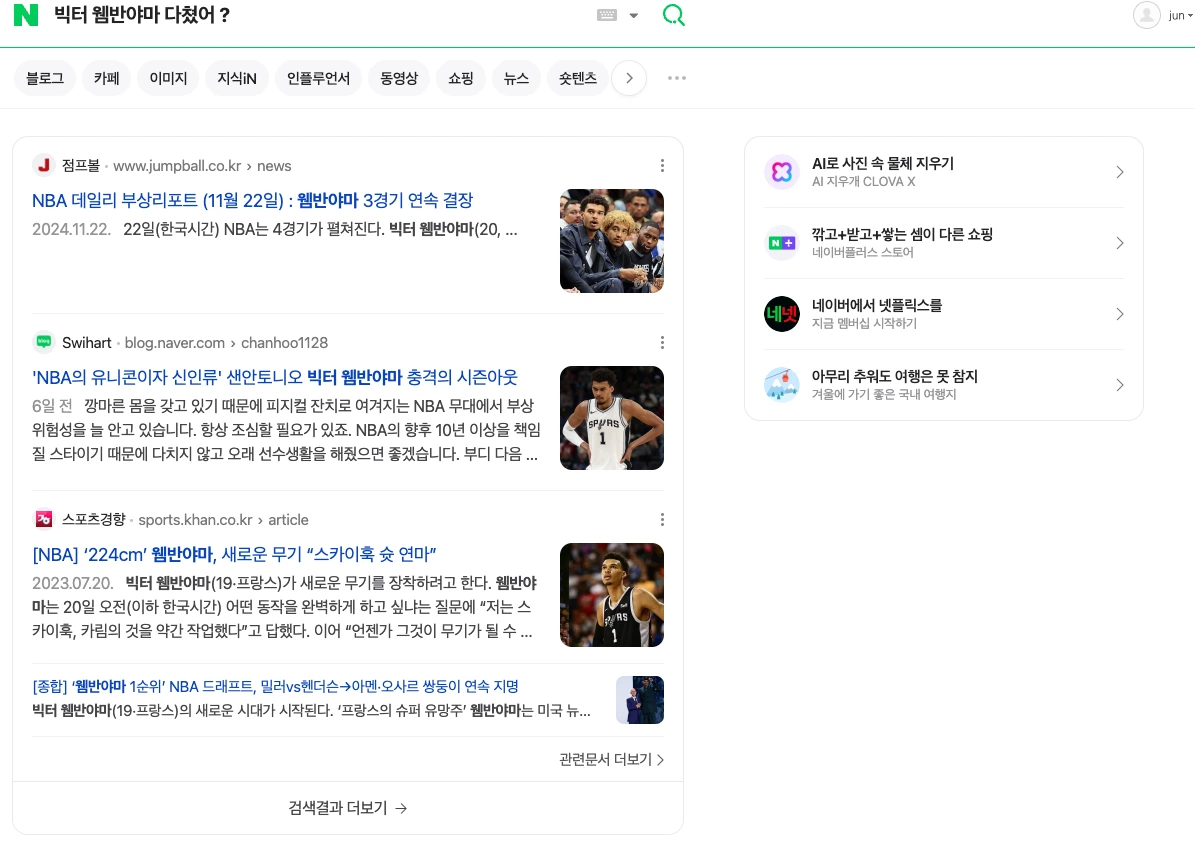
Task: Open the 'NBA의 유니콘이자 신인류' blog post
Action: point(274,377)
